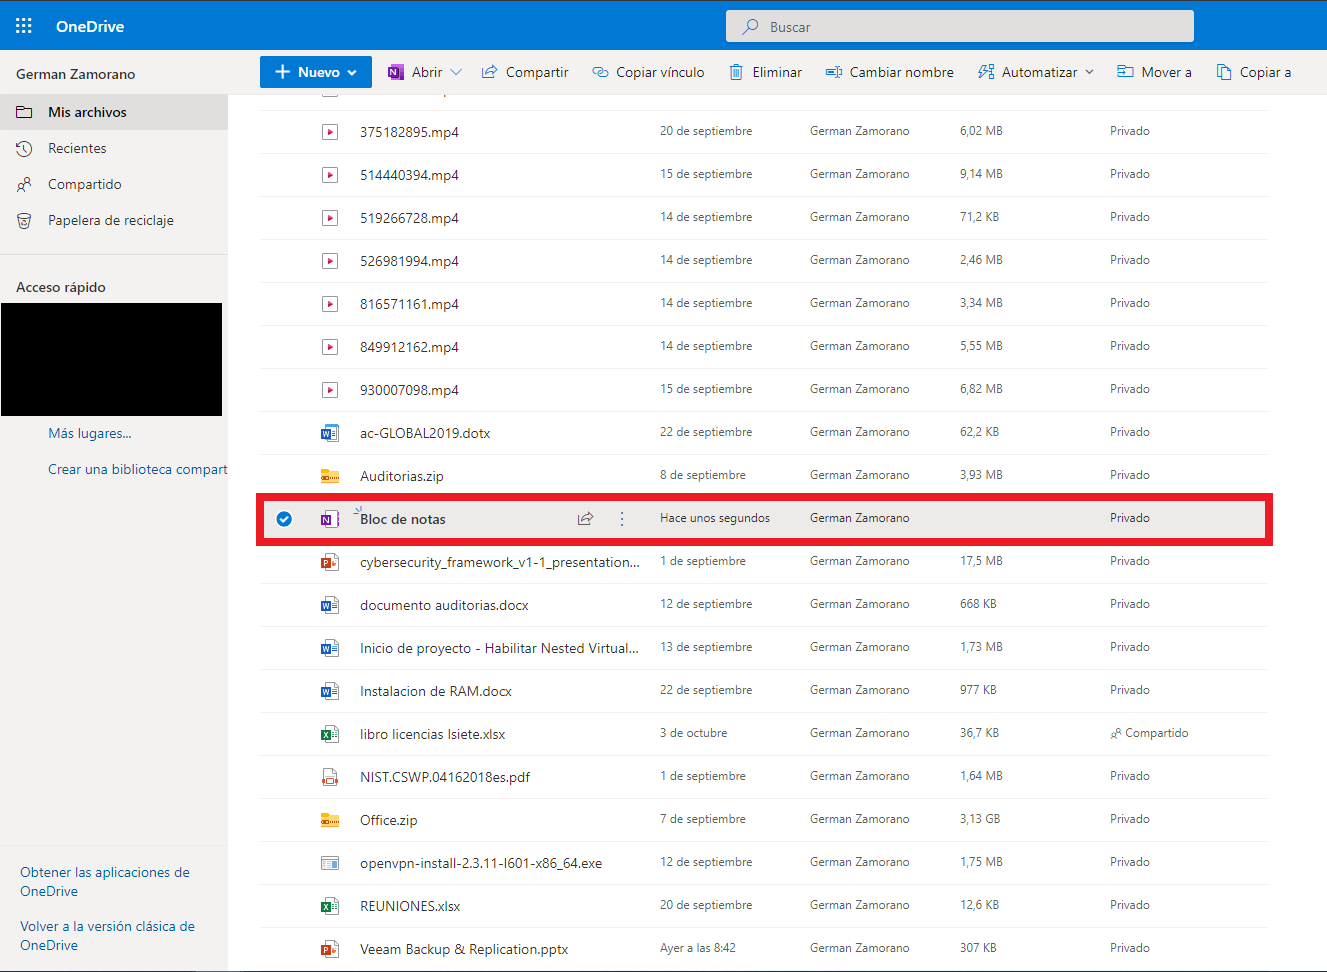Click the Papelera de reciclaje bin icon
This screenshot has width=1327, height=972.
click(24, 220)
